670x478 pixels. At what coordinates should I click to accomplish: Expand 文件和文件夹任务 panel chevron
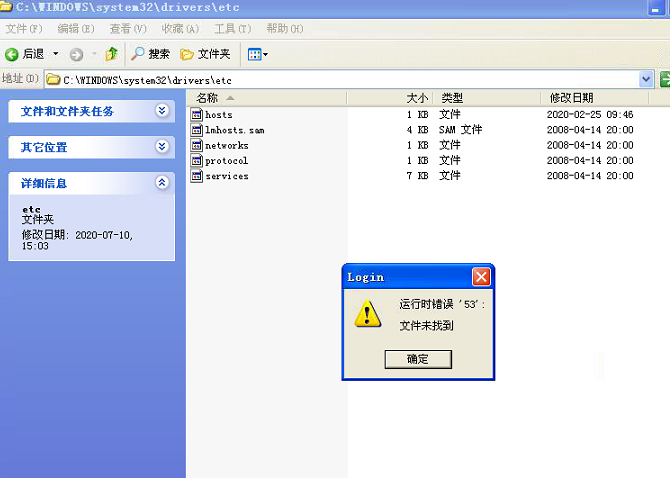click(x=162, y=111)
